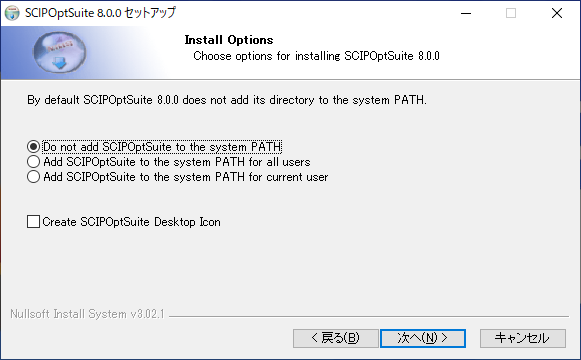Click the installer icon in title bar

pos(12,13)
